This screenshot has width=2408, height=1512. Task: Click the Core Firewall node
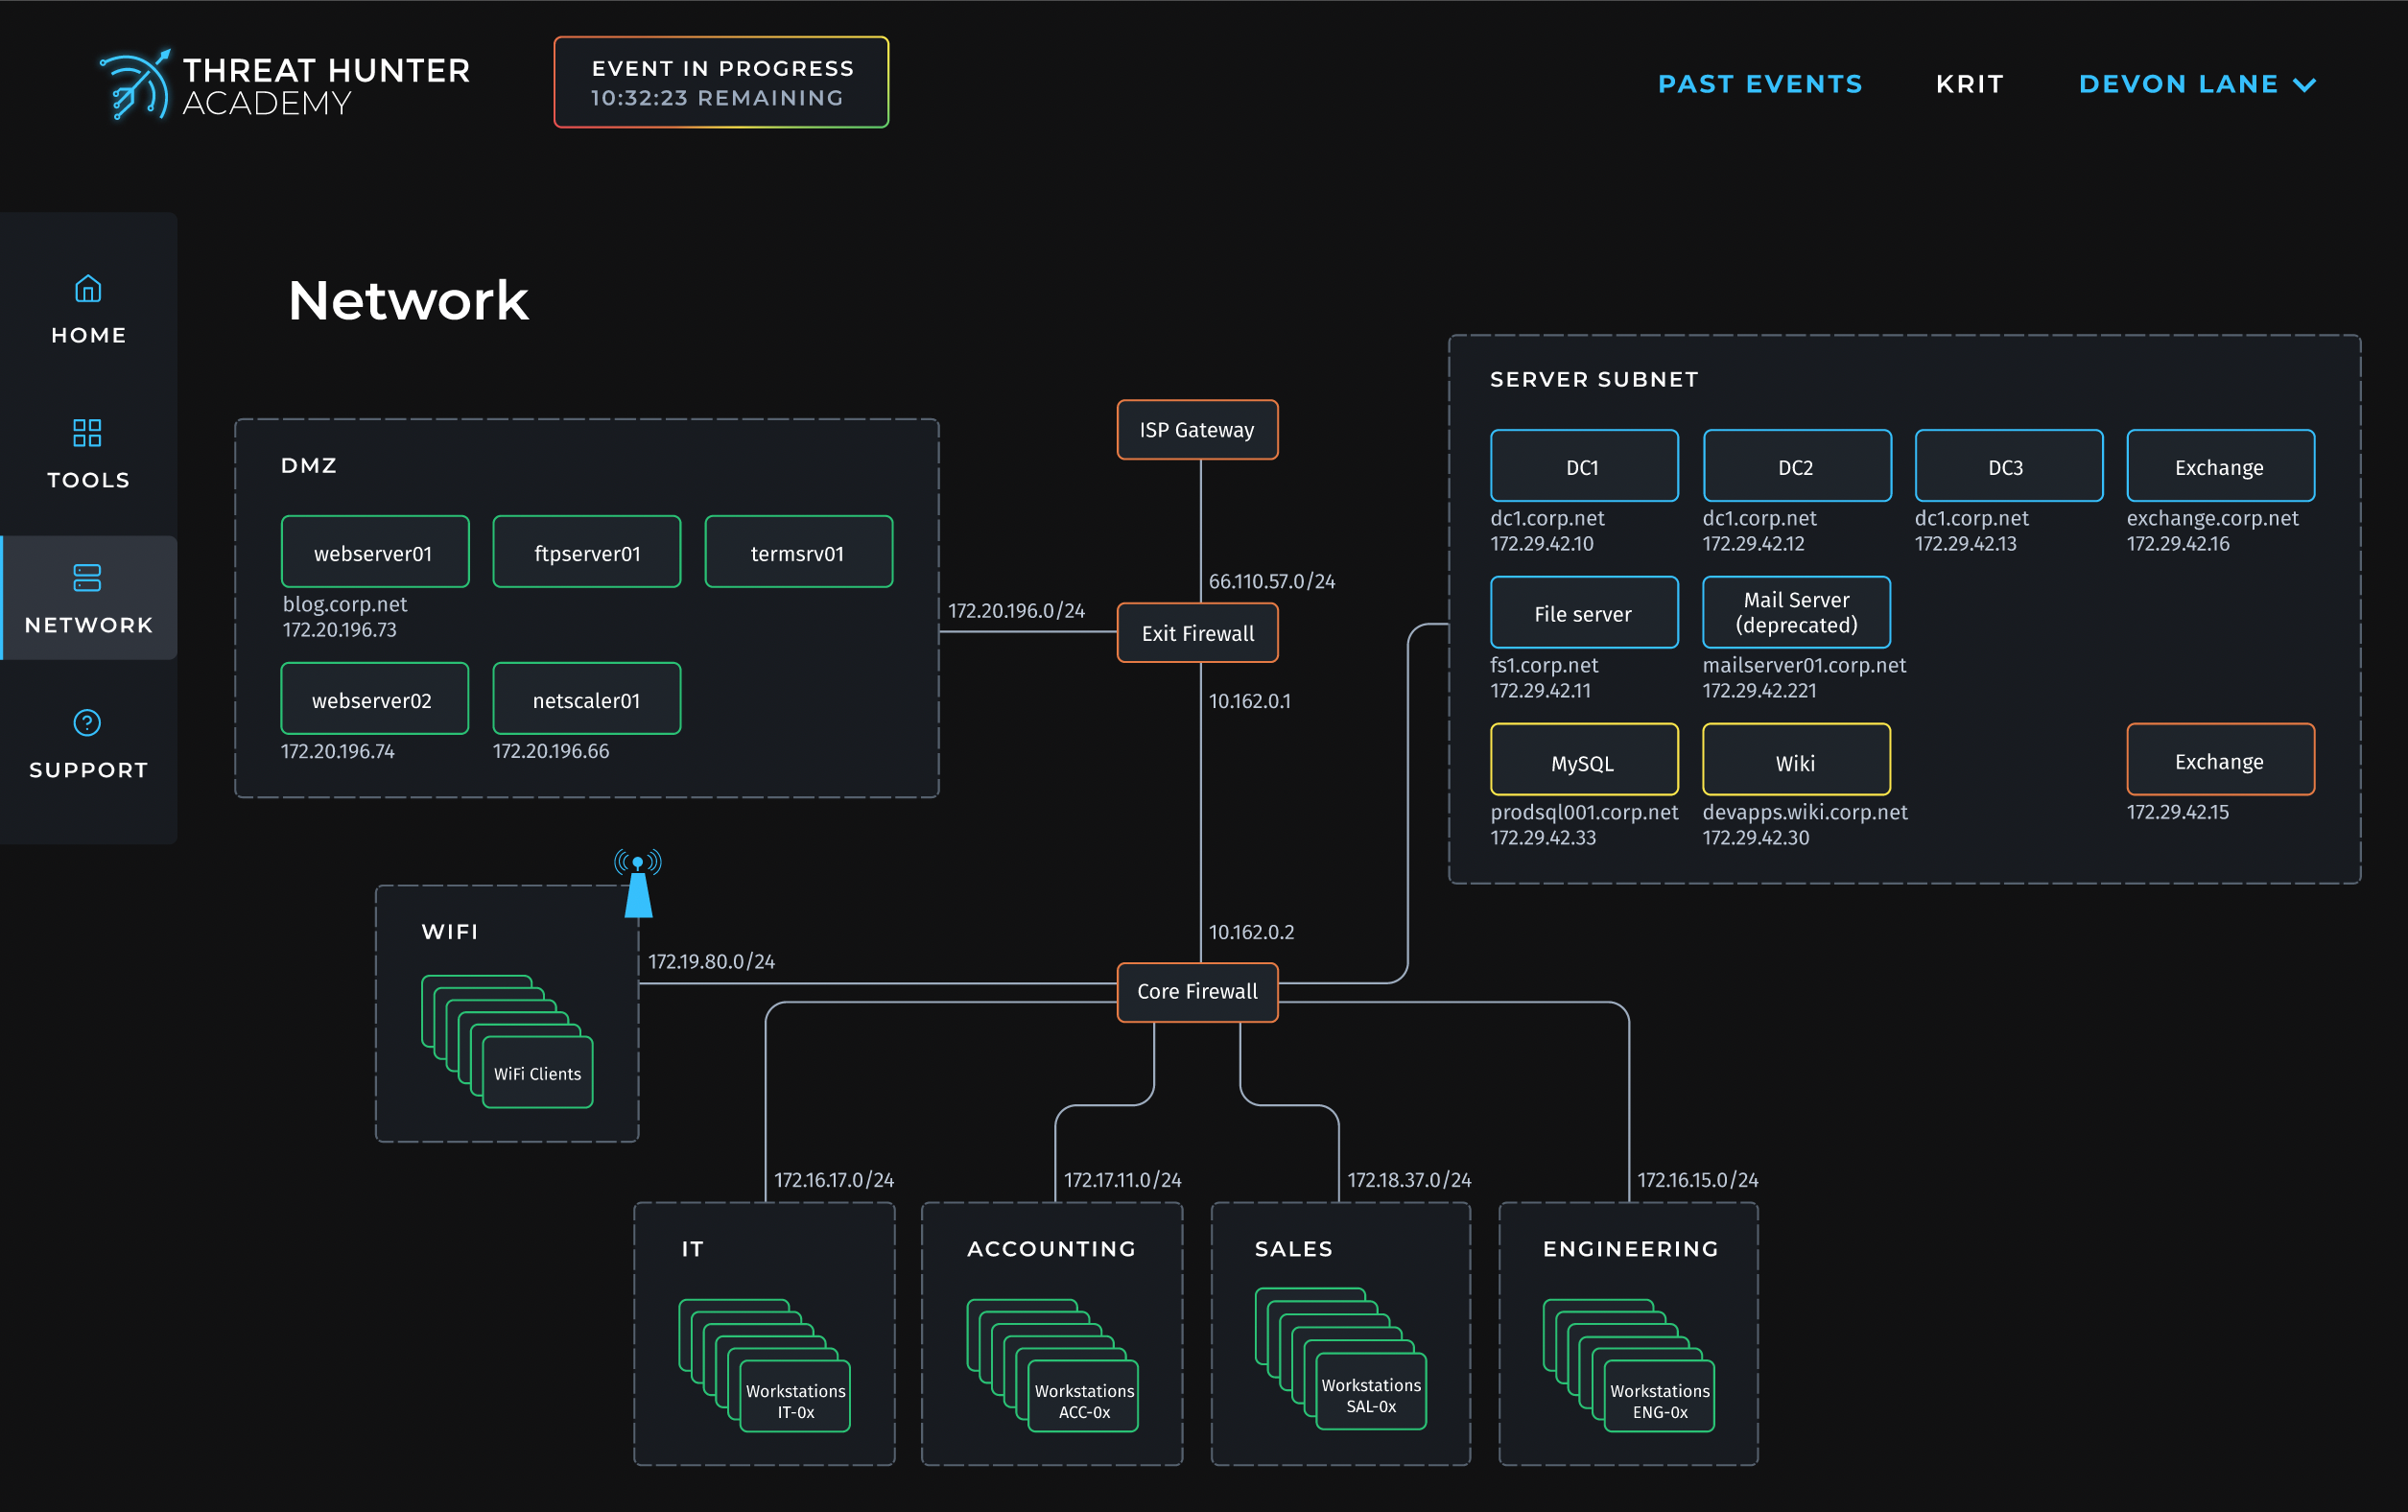[1197, 991]
